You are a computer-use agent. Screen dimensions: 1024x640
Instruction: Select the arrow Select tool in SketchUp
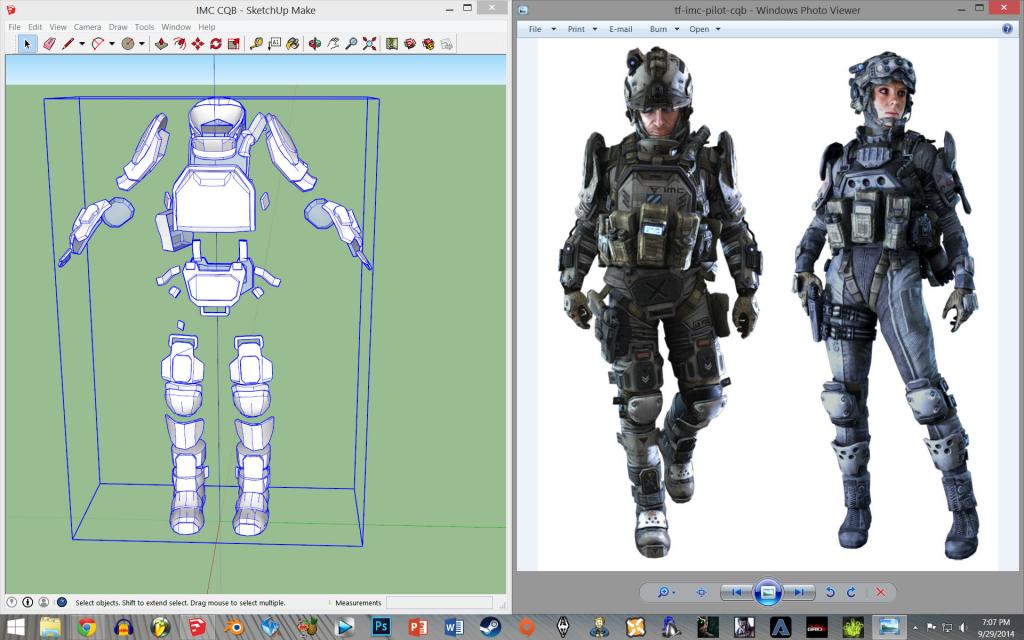click(27, 44)
